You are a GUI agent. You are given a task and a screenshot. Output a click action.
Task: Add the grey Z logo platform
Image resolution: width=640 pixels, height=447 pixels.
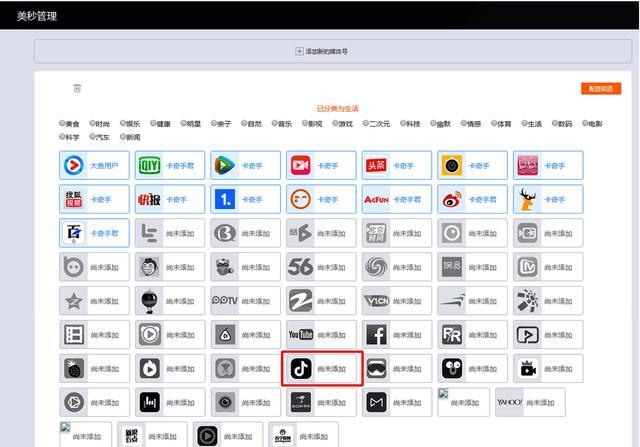pos(321,301)
